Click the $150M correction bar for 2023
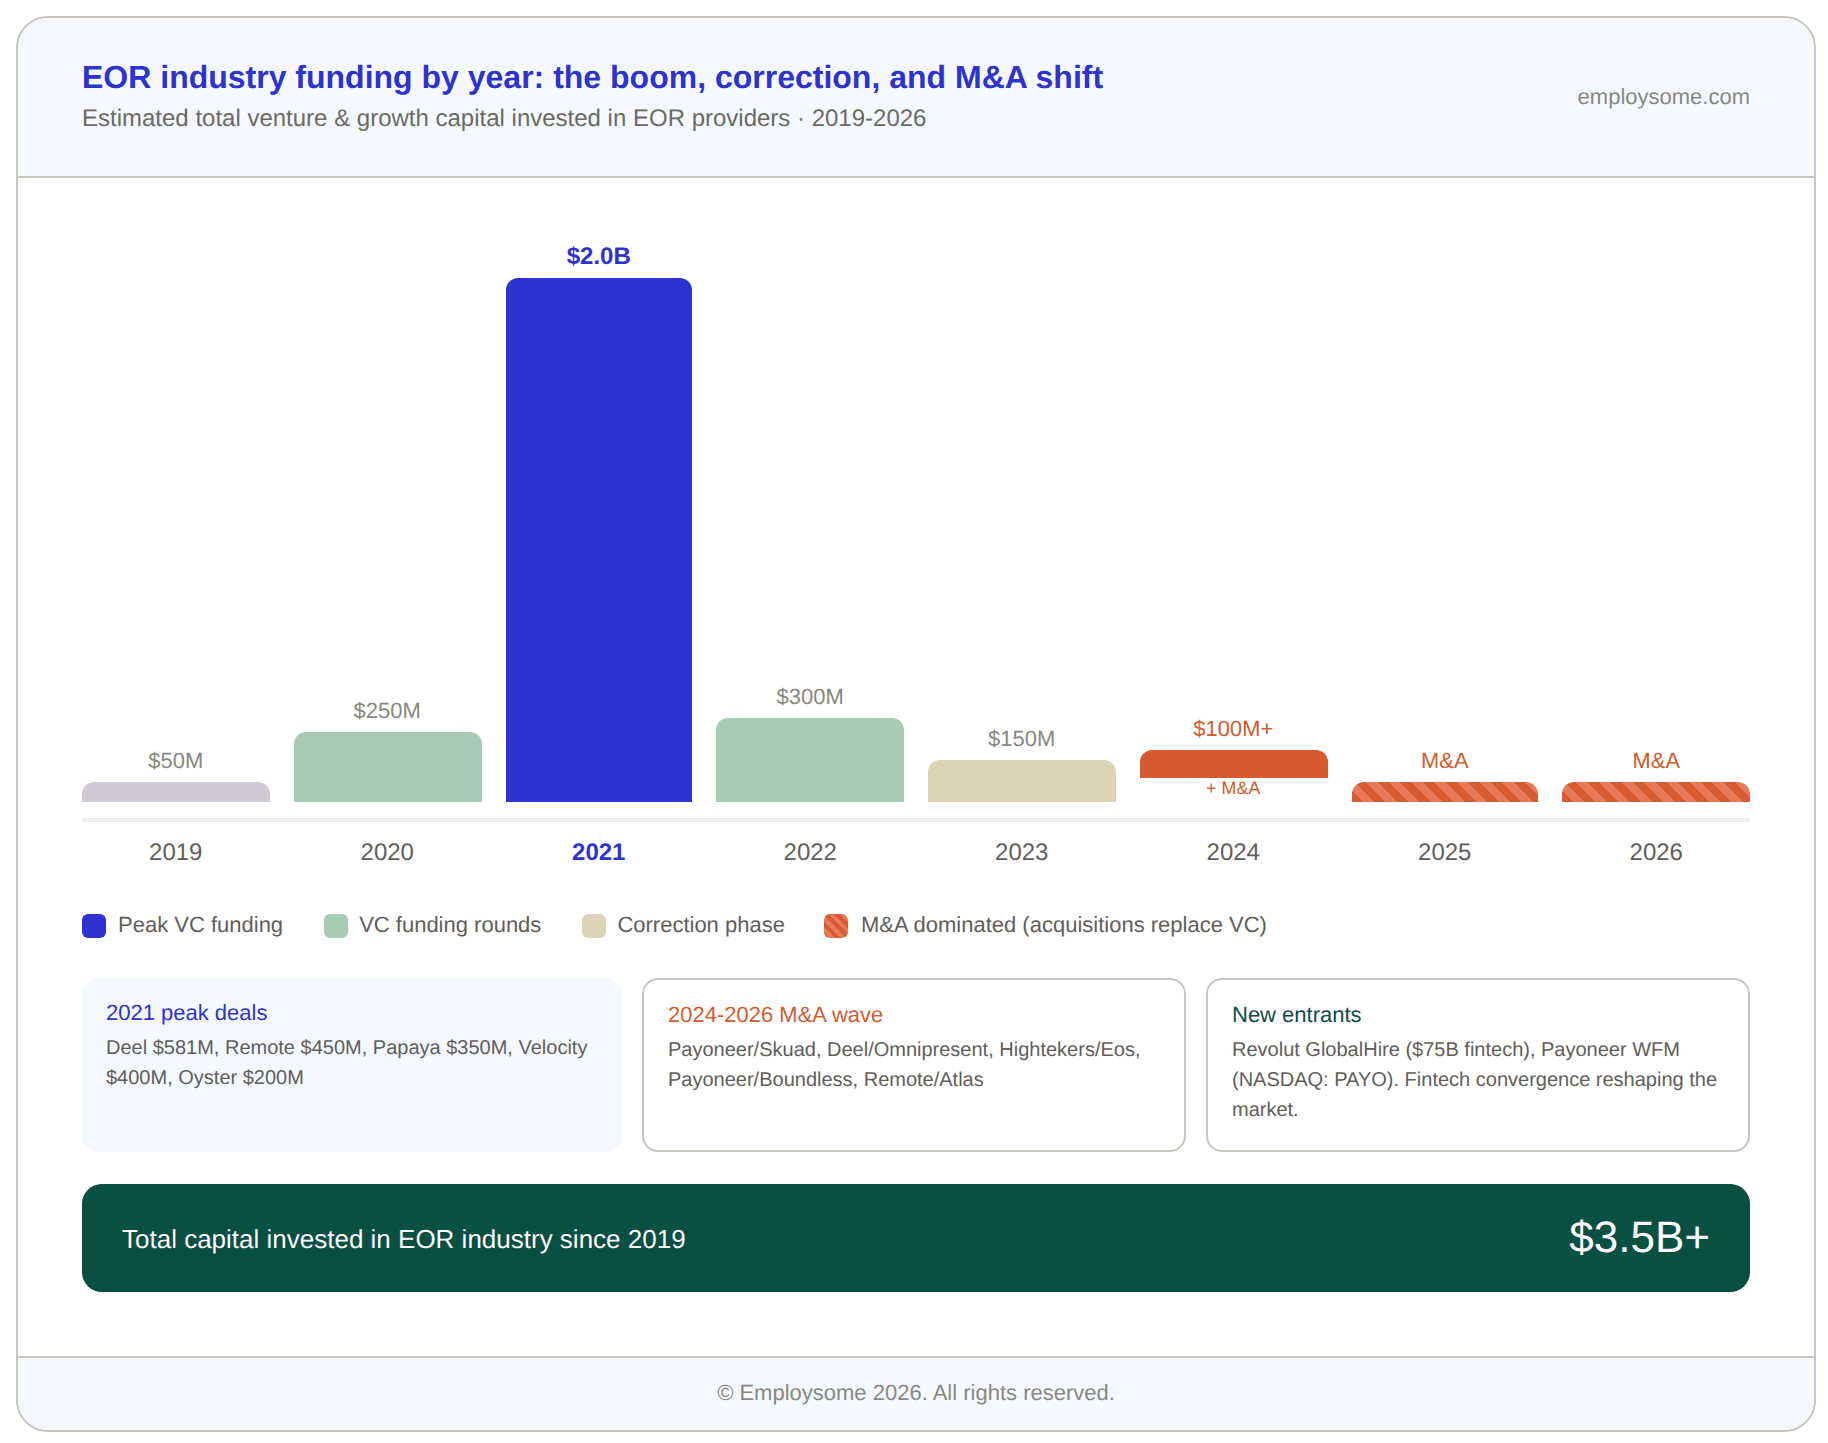The width and height of the screenshot is (1828, 1443). 1021,781
